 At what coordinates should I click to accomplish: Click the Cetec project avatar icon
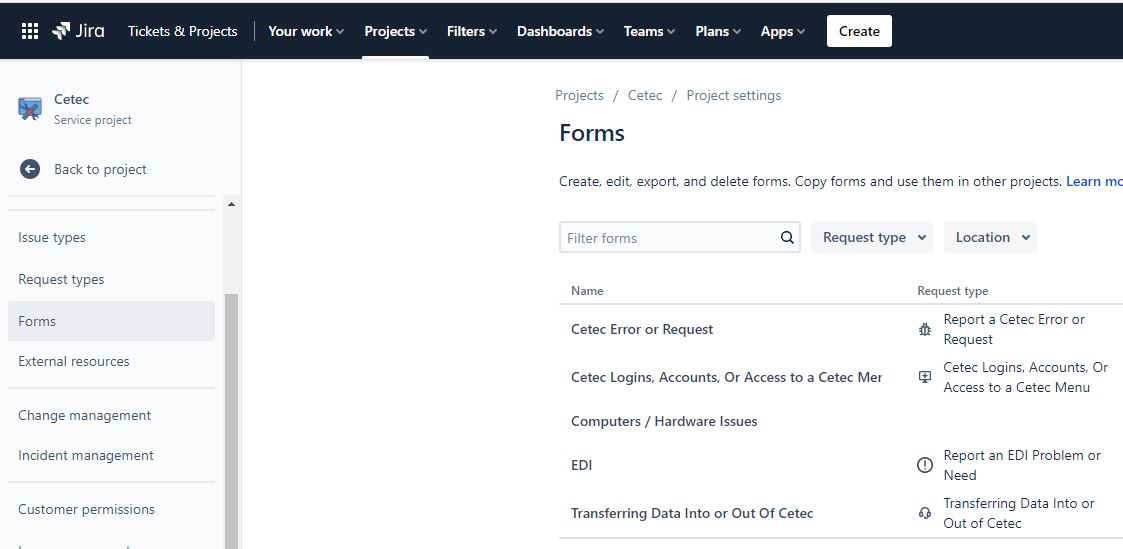(30, 109)
